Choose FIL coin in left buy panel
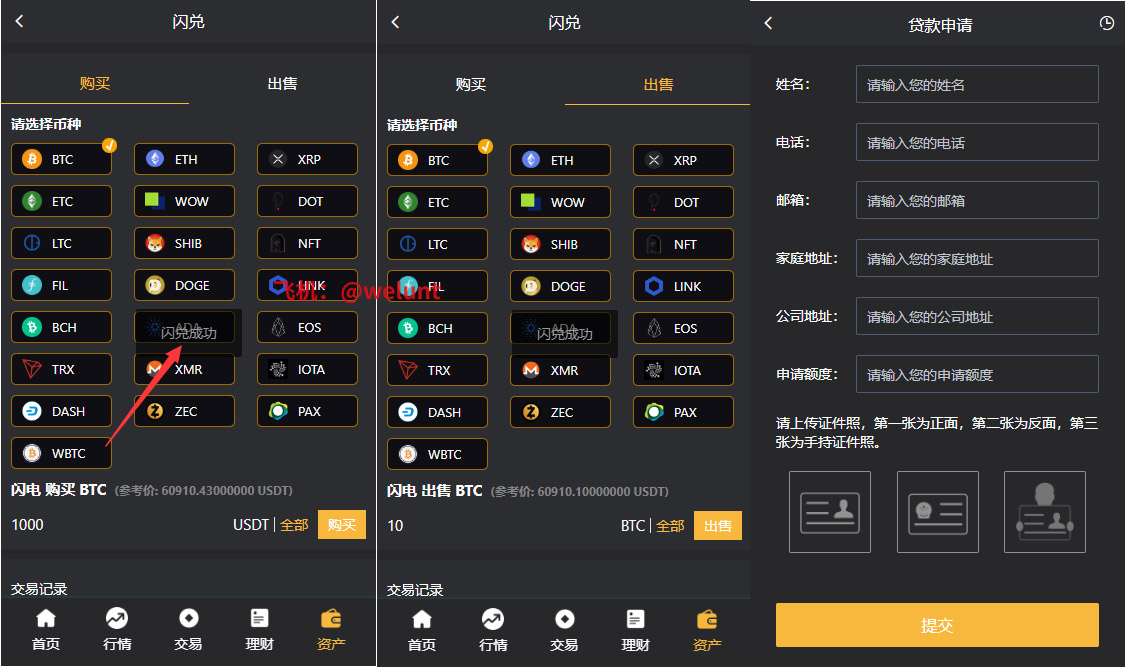This screenshot has width=1125, height=667. coord(62,285)
